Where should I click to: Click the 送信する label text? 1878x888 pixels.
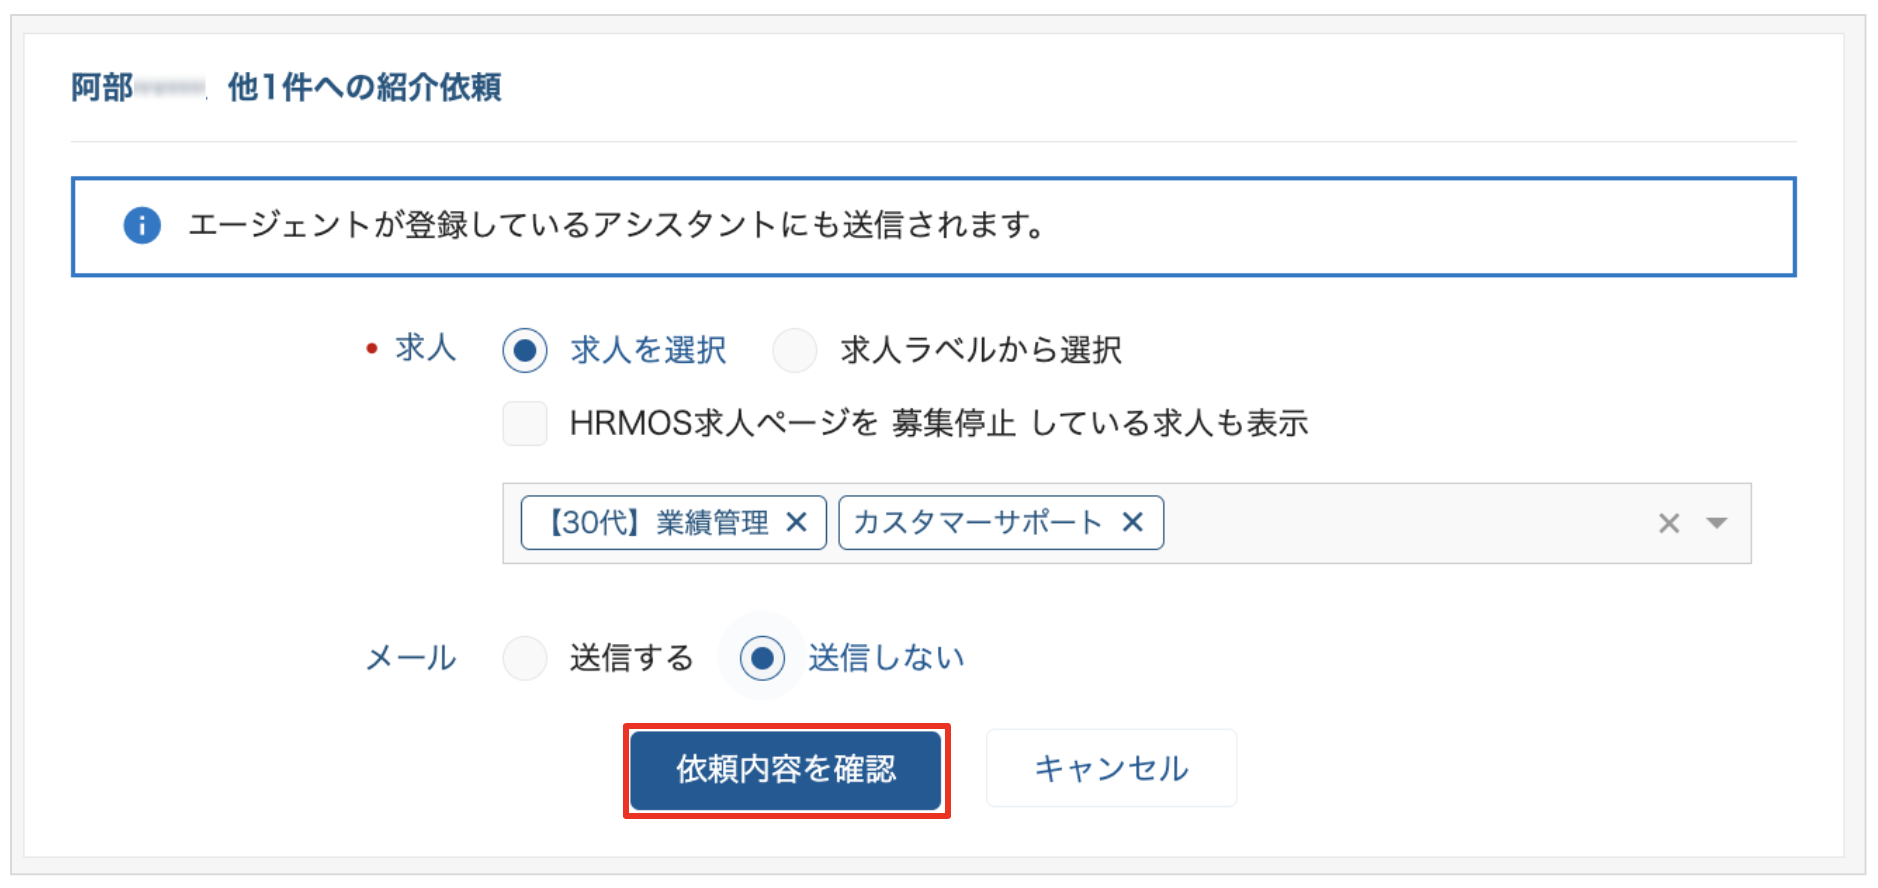coord(631,658)
